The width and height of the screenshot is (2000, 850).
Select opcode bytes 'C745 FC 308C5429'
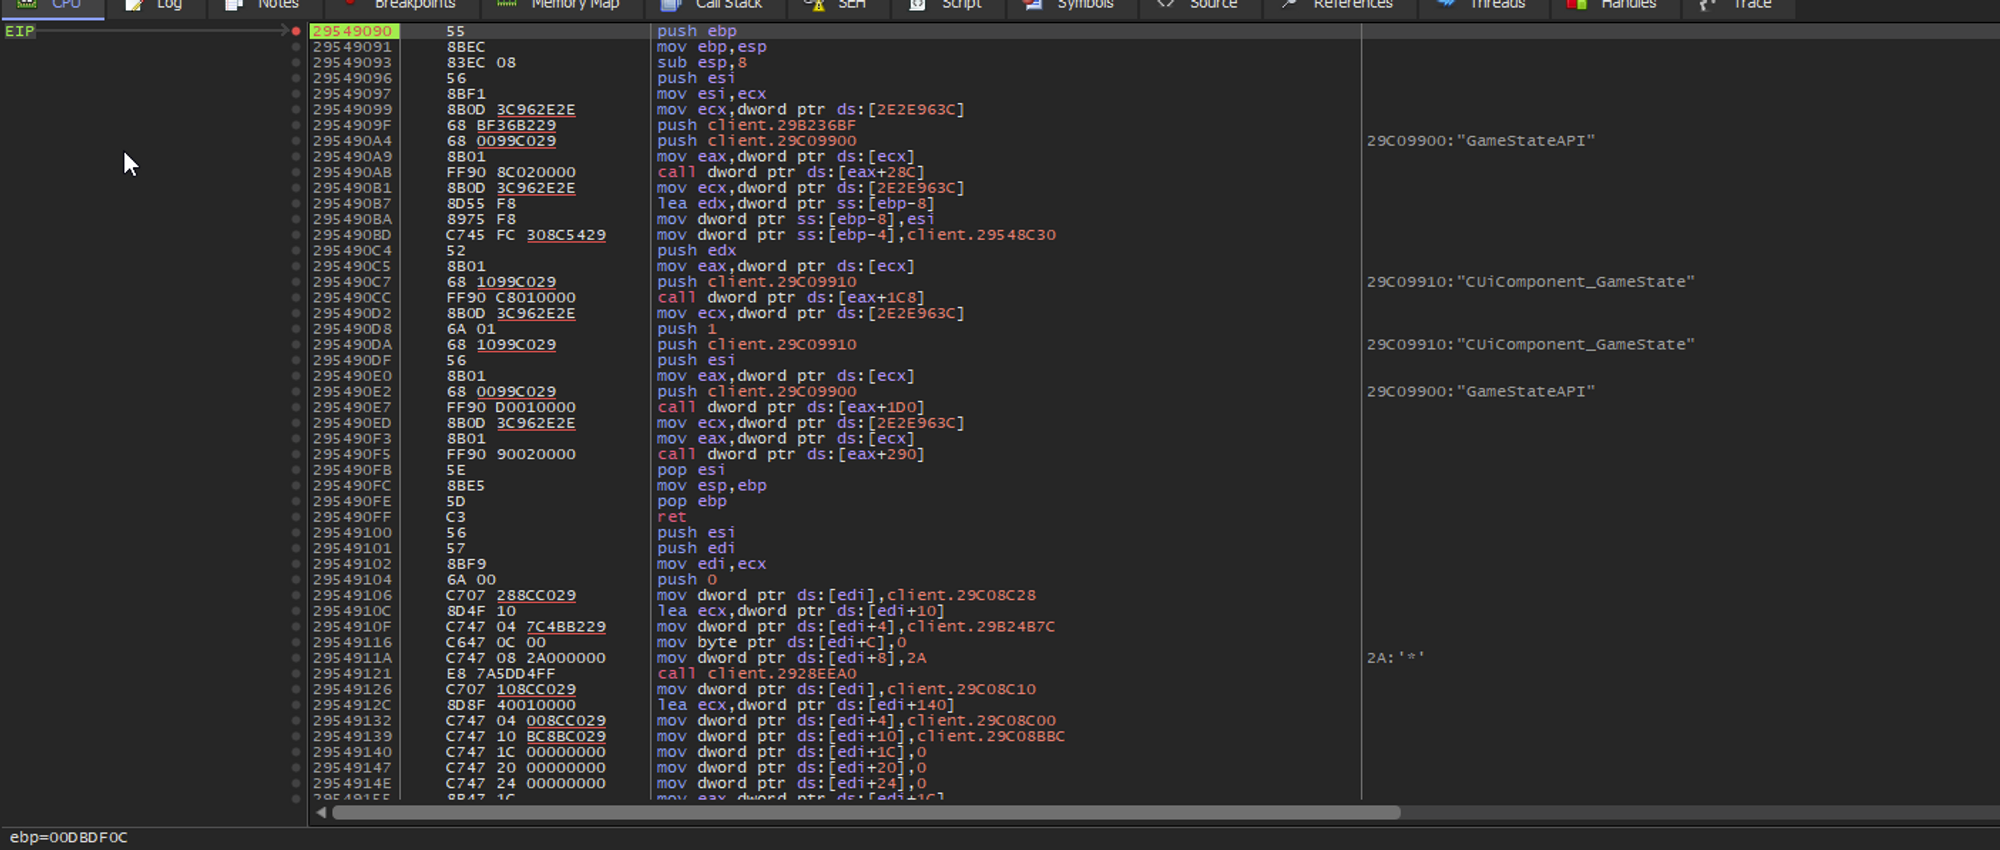(x=526, y=235)
